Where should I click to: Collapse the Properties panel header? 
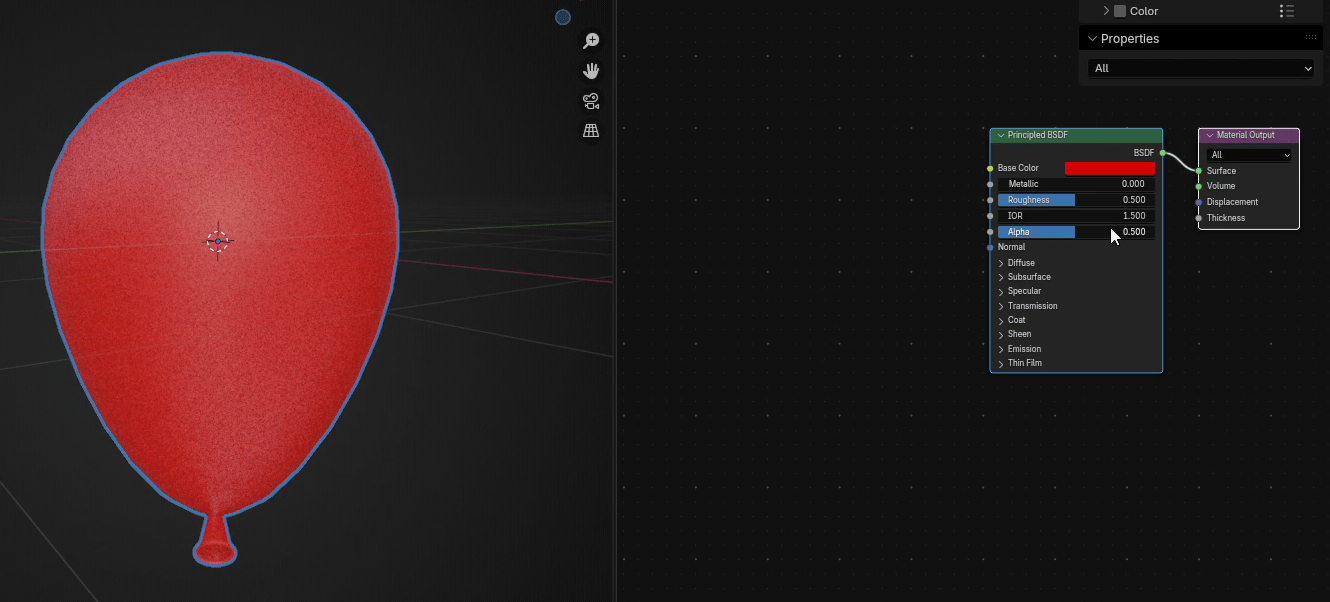[1092, 38]
